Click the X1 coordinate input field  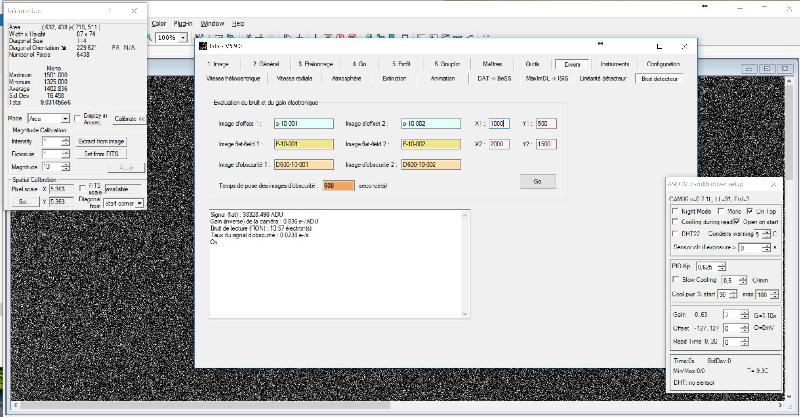tap(499, 124)
